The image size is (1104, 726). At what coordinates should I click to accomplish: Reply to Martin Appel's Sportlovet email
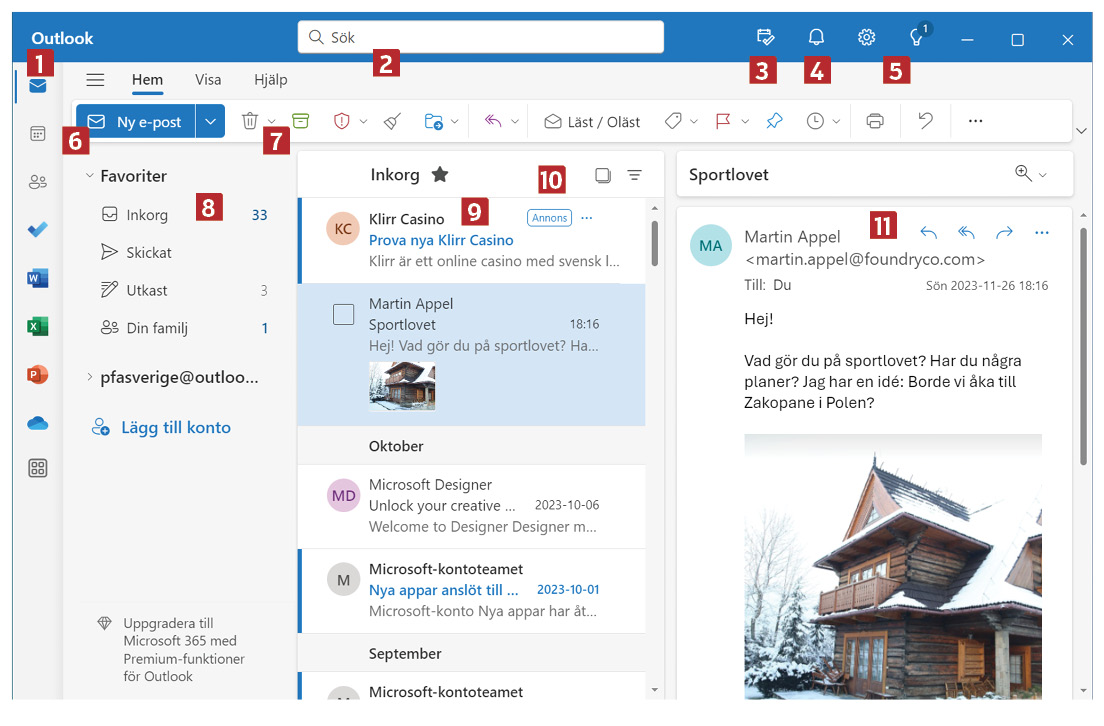928,232
